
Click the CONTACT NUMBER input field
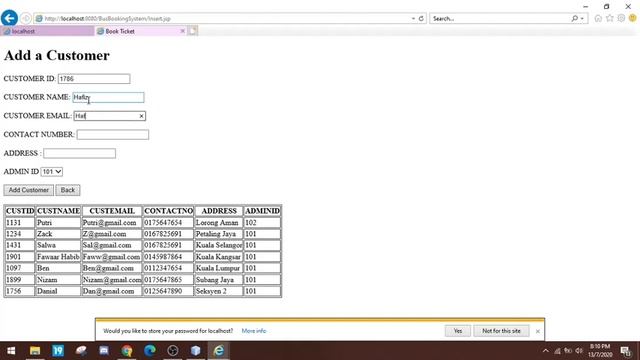113,135
